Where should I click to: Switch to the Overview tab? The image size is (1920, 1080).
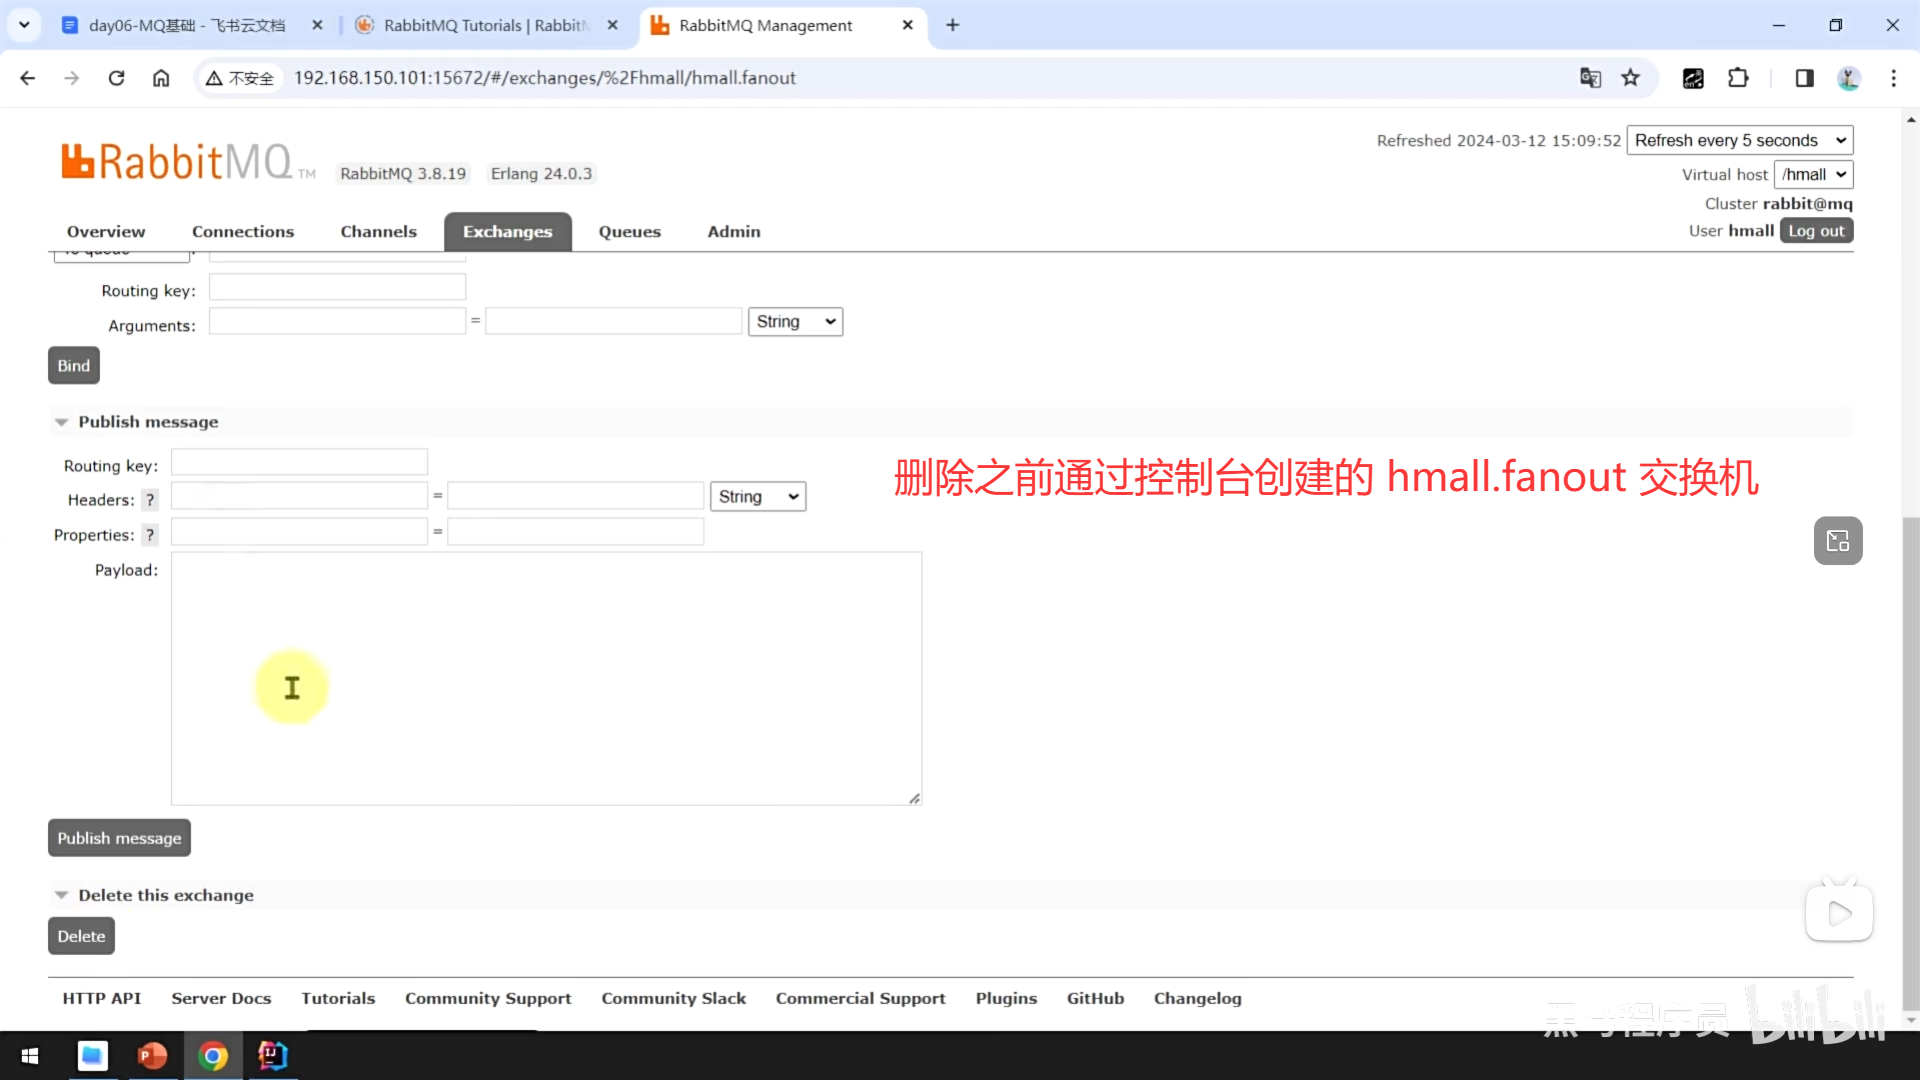coord(106,231)
